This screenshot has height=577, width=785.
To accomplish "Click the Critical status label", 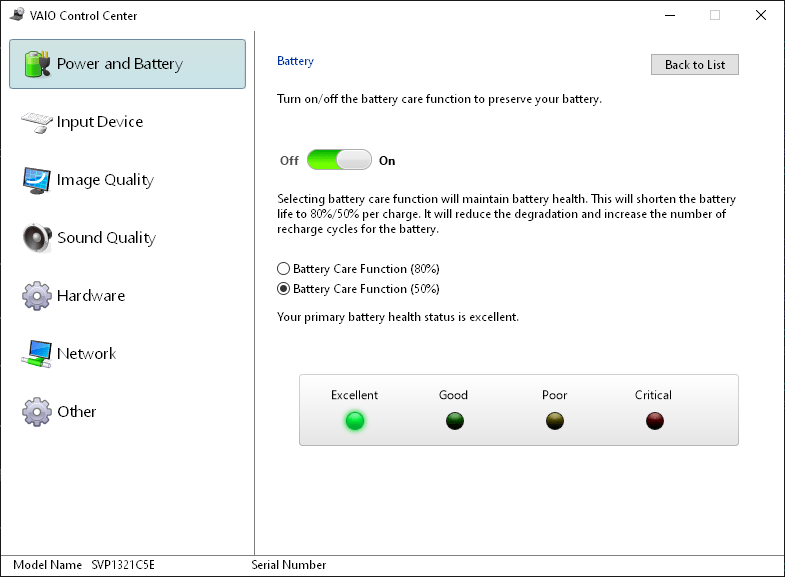I will coord(653,395).
